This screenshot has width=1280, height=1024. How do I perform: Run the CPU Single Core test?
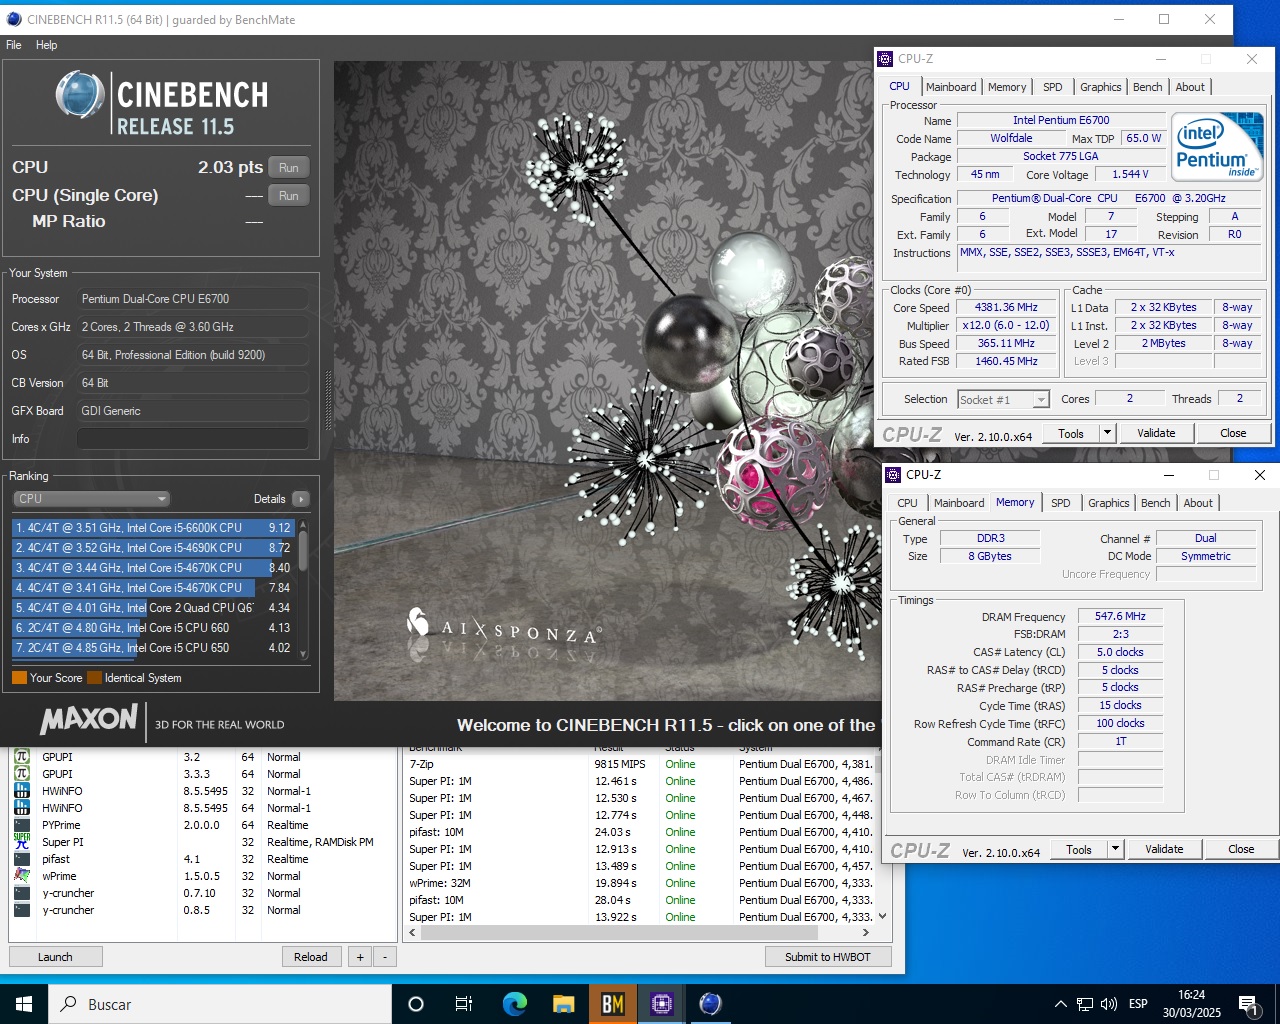coord(289,196)
